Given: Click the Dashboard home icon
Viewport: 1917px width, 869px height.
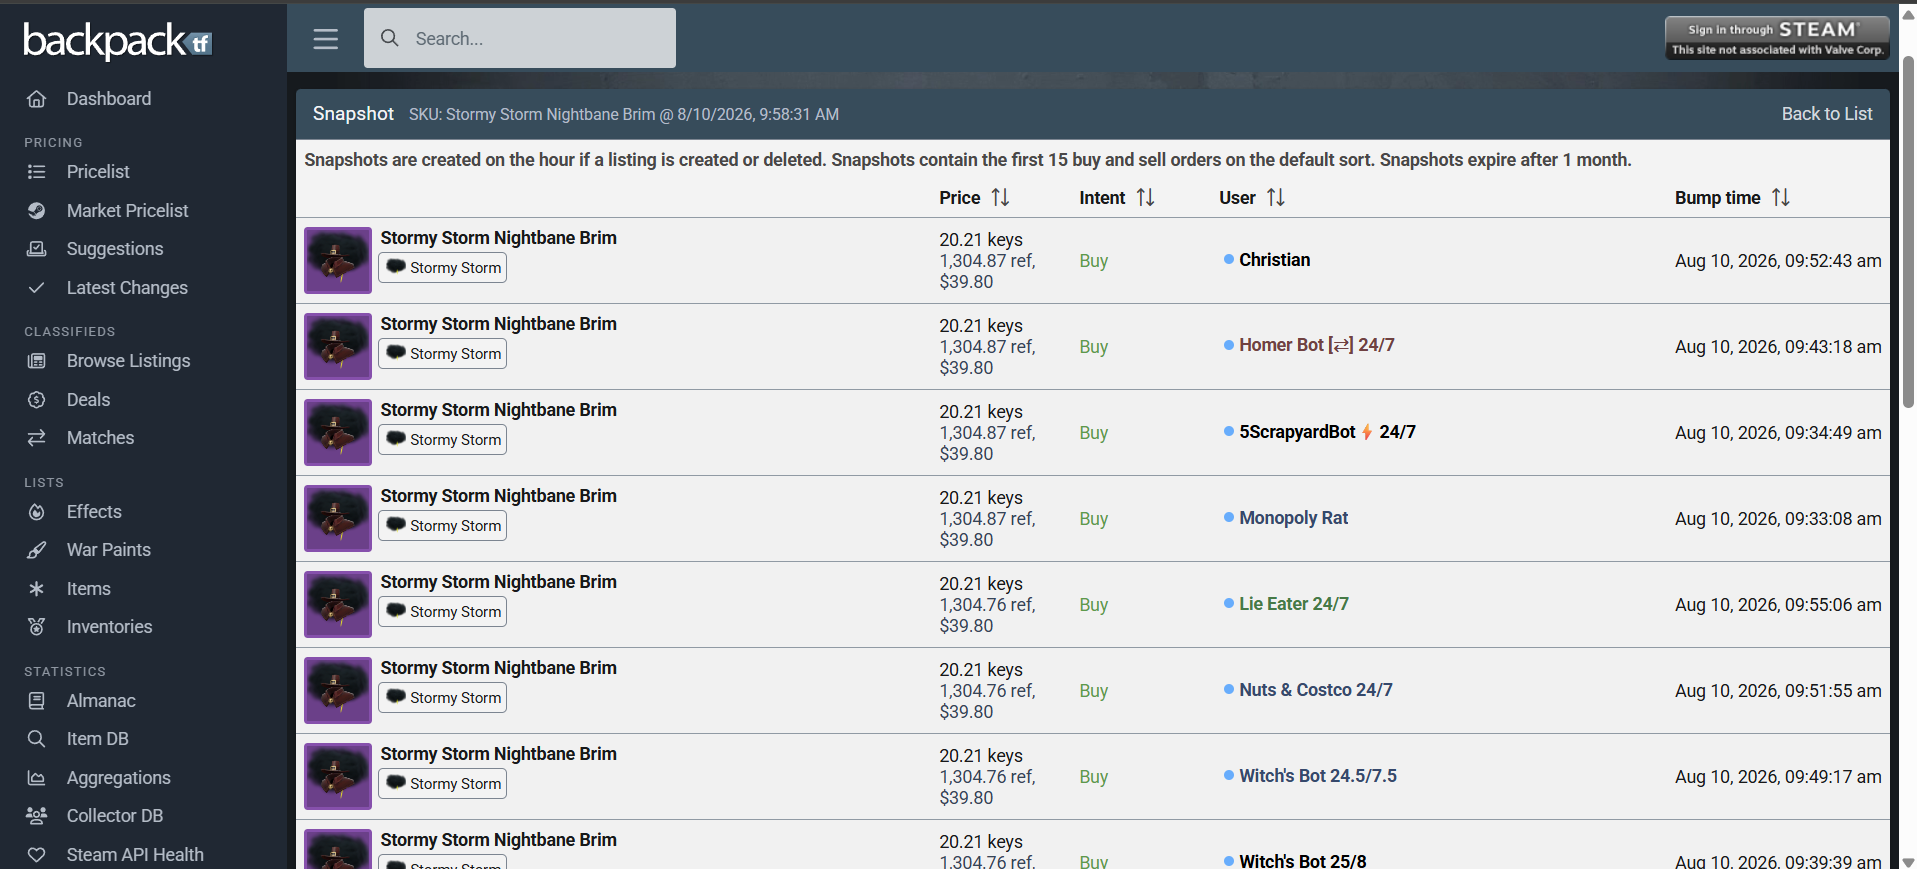Looking at the screenshot, I should [x=37, y=99].
